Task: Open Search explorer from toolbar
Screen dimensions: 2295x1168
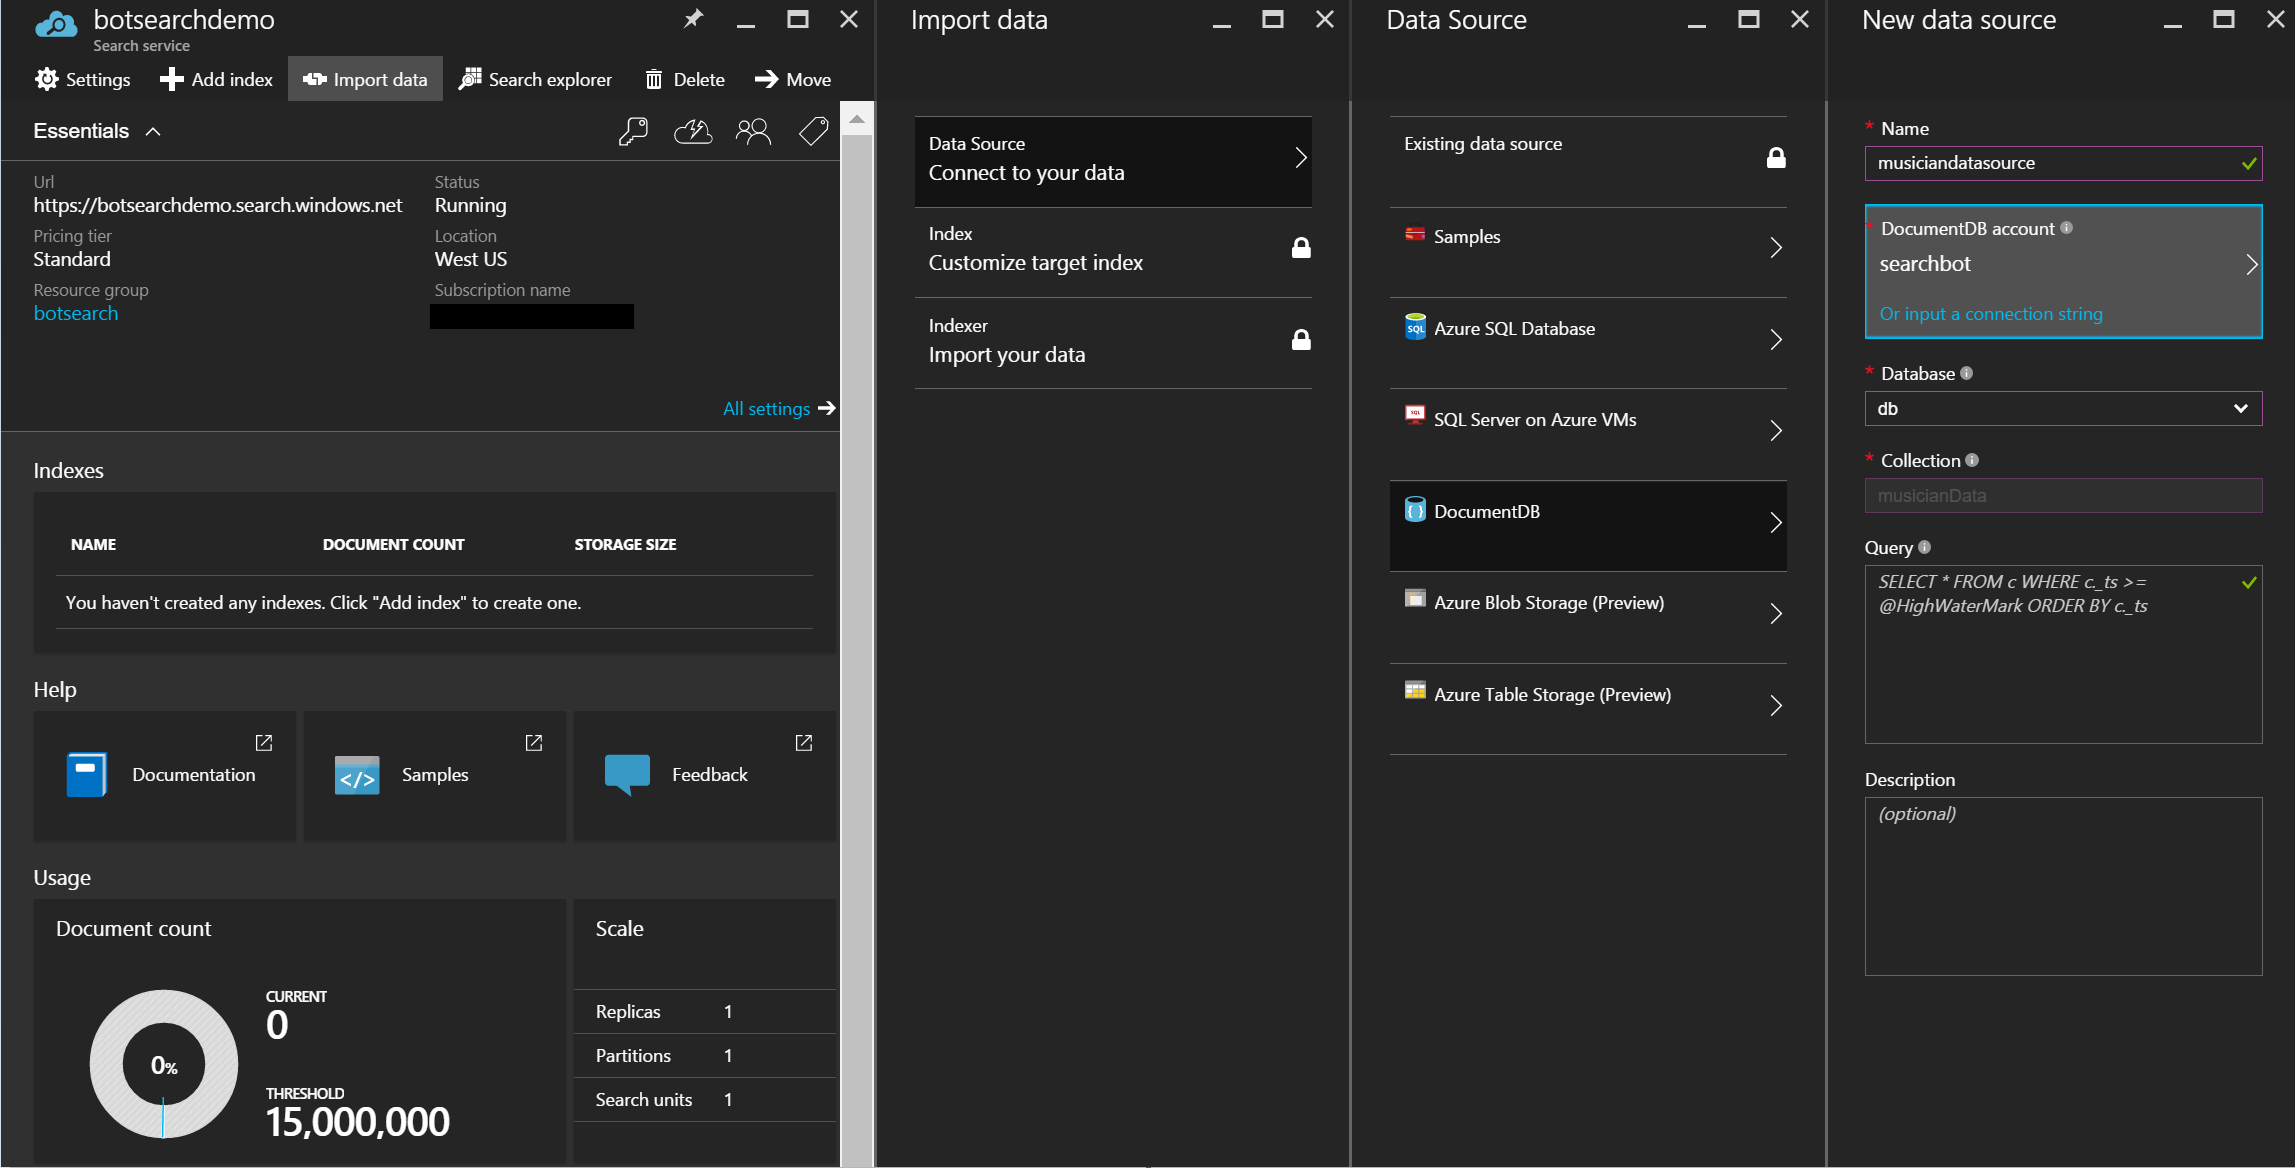Action: [x=536, y=79]
